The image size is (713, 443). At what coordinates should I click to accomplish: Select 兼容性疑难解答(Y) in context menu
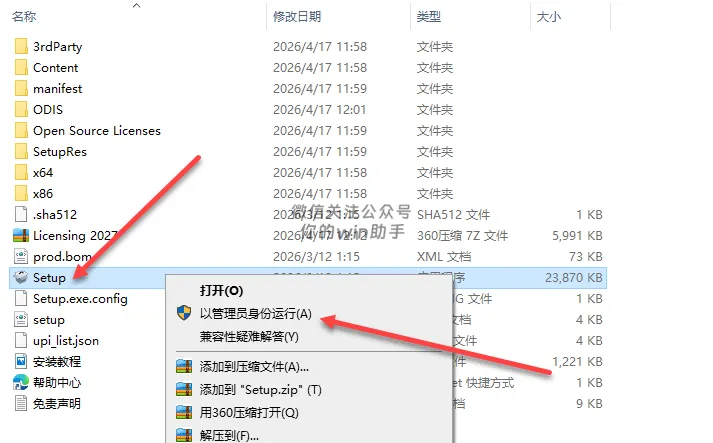249,337
